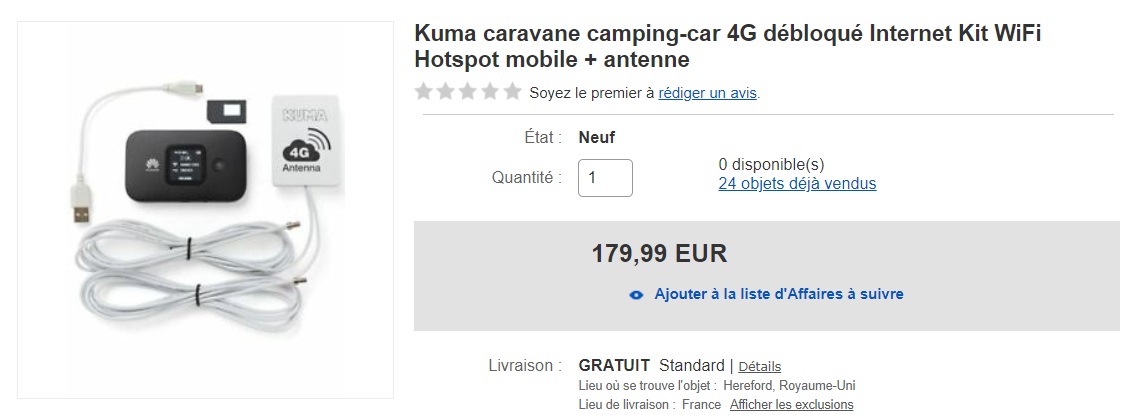Click the "0 disponible(s)" availability text
Screen dimensions: 1129x415
pyautogui.click(x=771, y=164)
